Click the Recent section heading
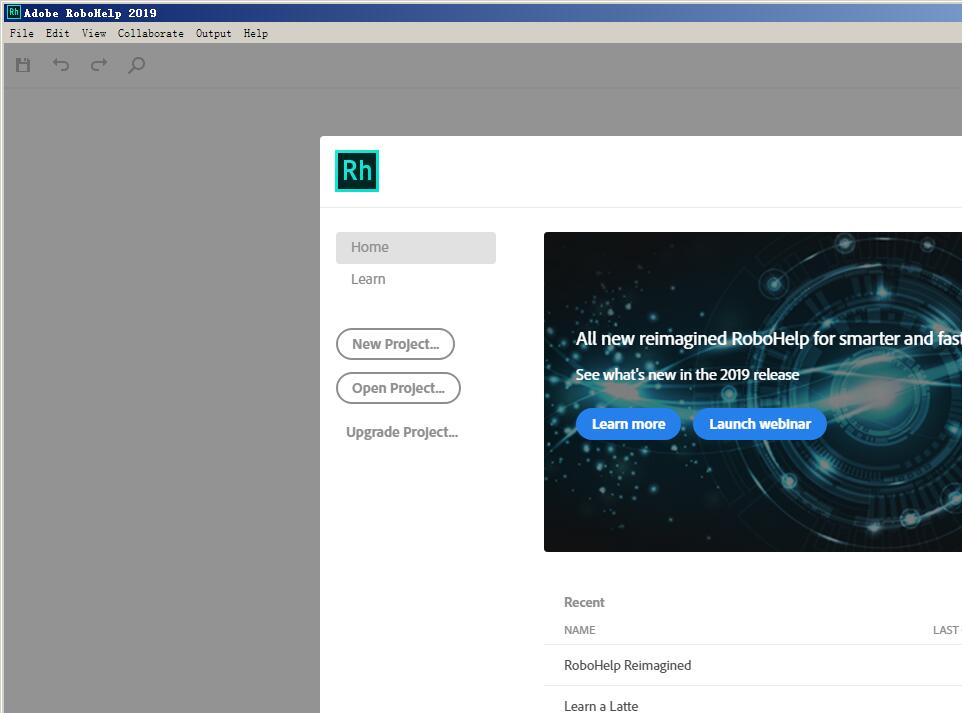962x713 pixels. pos(584,603)
